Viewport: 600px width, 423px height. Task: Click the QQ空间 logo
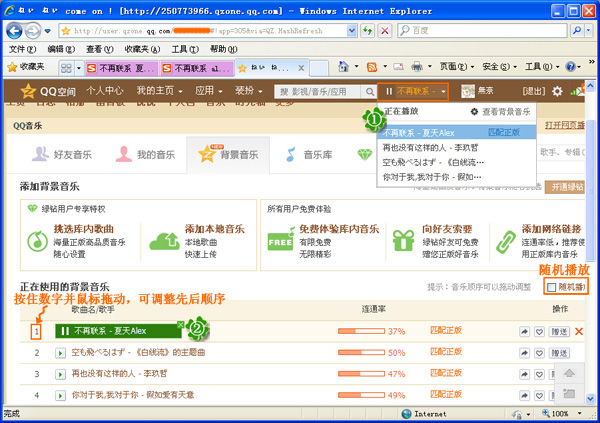pos(48,91)
